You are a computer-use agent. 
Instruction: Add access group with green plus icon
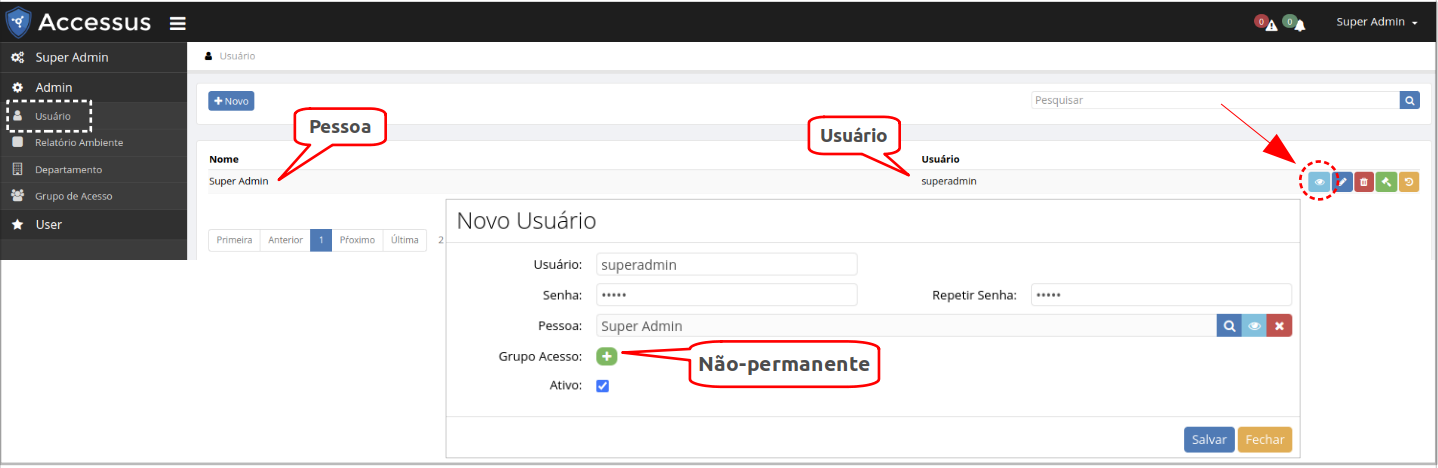(x=607, y=356)
